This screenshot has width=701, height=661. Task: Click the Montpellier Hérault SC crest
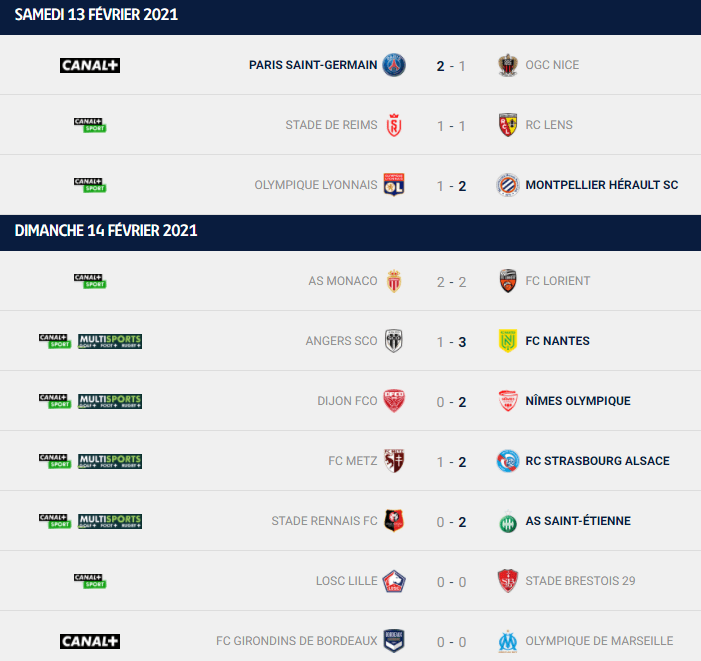tap(508, 185)
